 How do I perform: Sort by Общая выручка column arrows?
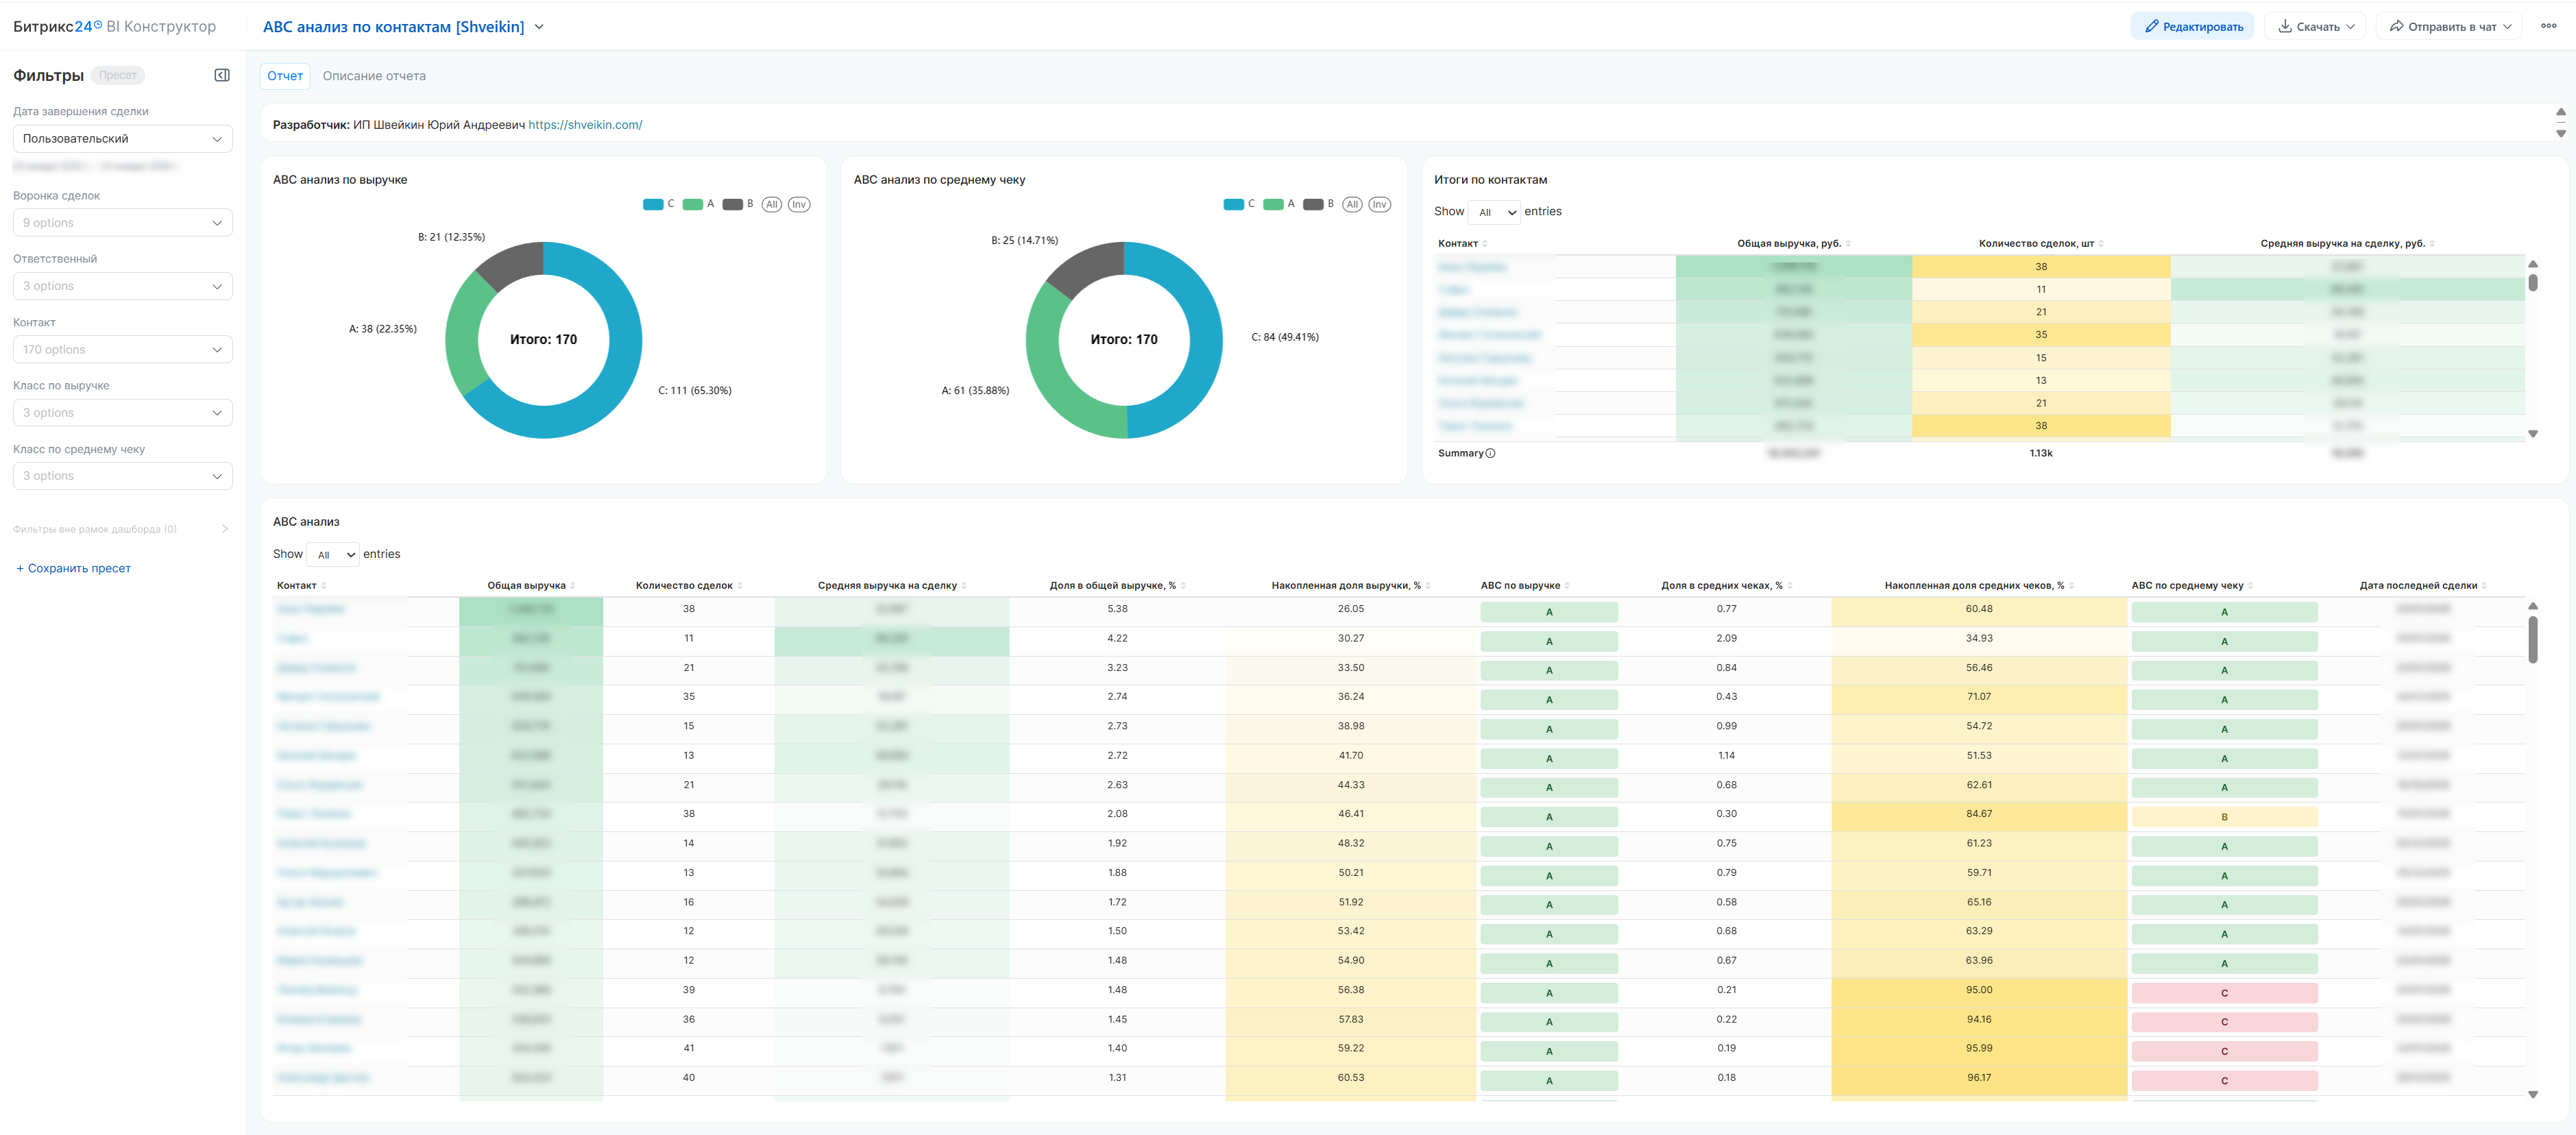573,586
